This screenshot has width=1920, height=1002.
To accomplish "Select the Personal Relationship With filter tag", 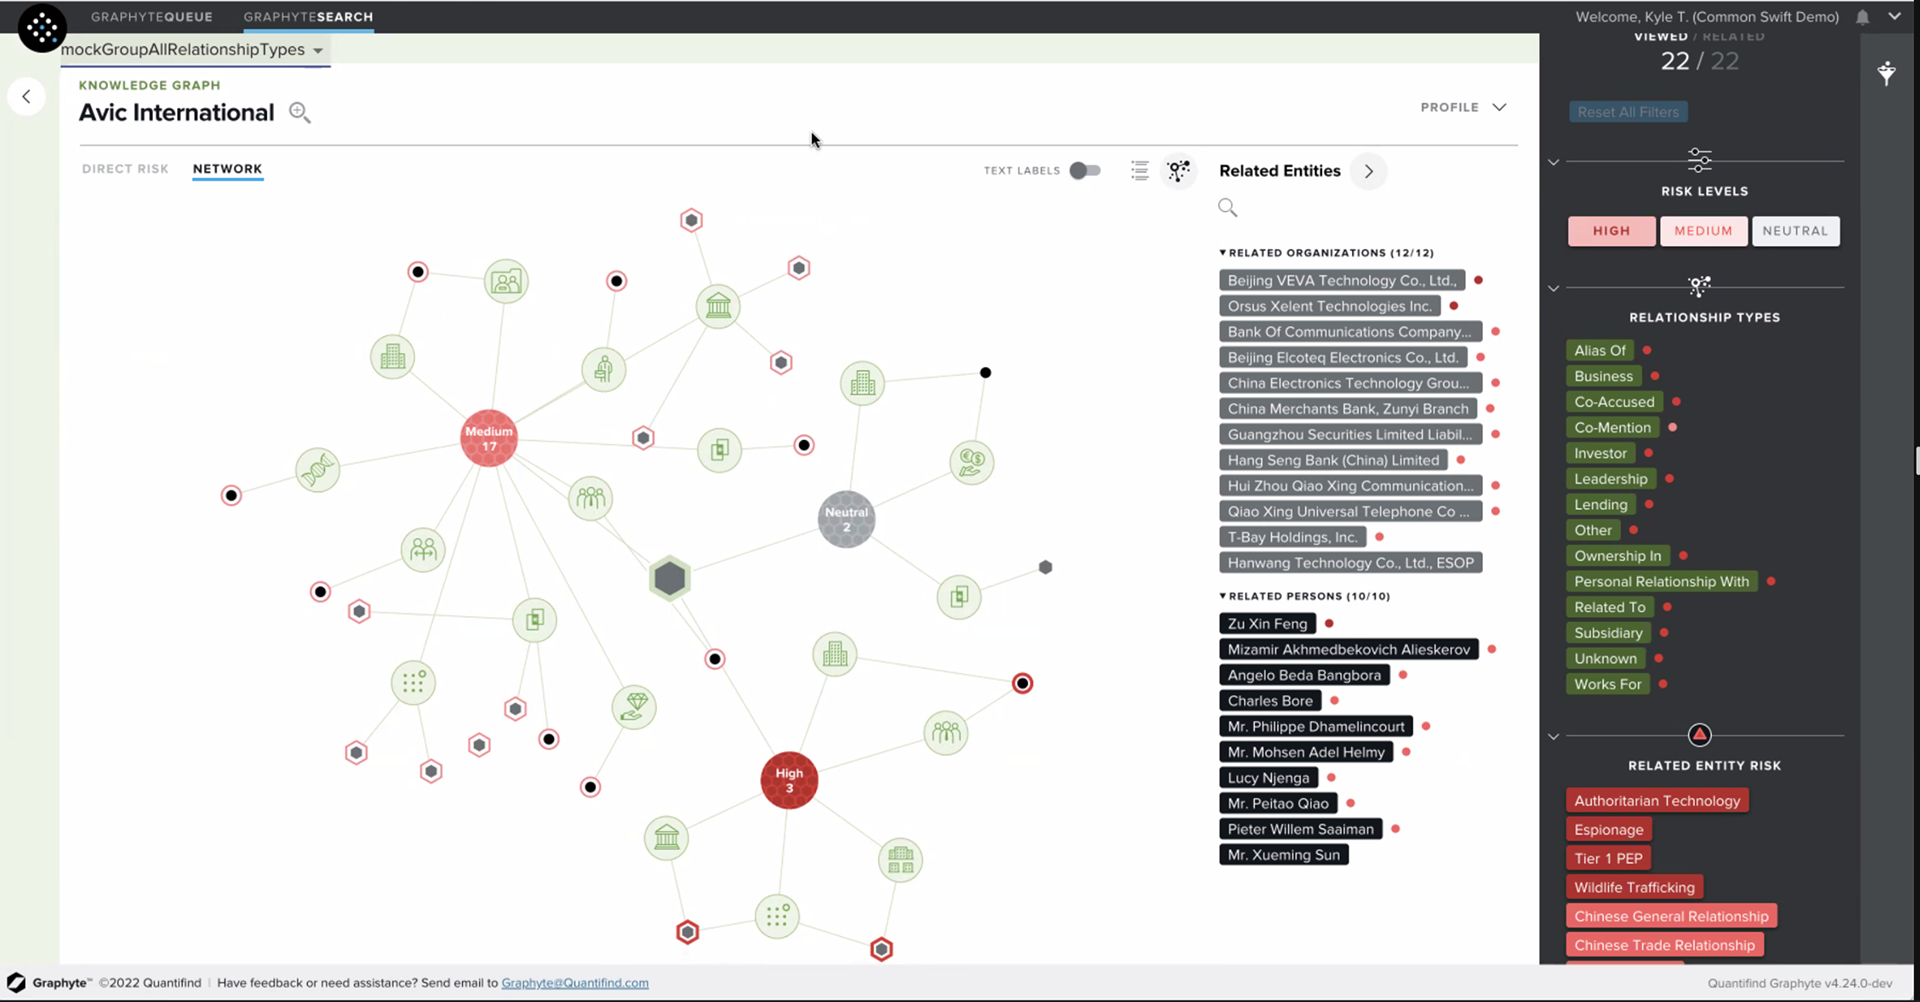I will [x=1661, y=582].
